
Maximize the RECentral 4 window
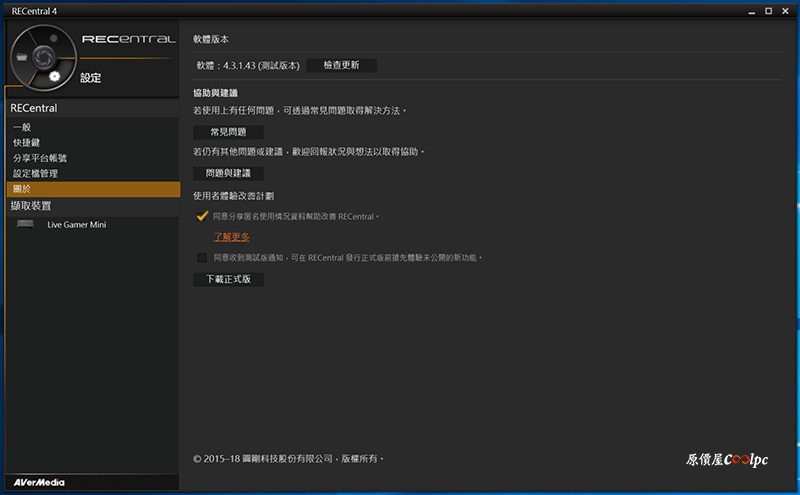tap(768, 11)
